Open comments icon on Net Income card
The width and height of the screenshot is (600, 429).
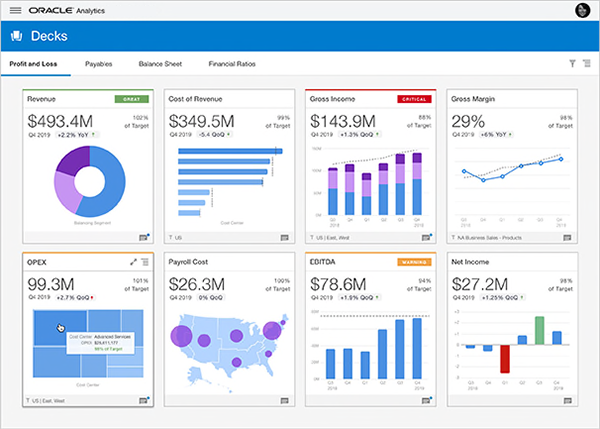567,401
